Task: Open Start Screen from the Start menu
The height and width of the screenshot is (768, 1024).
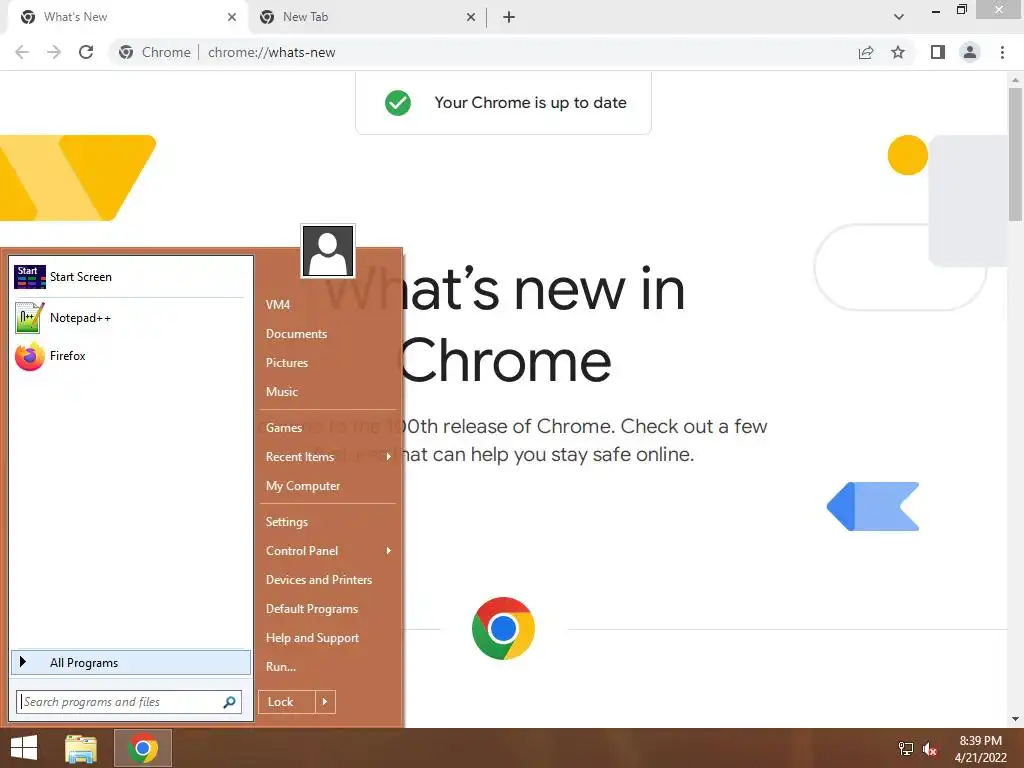Action: click(129, 277)
